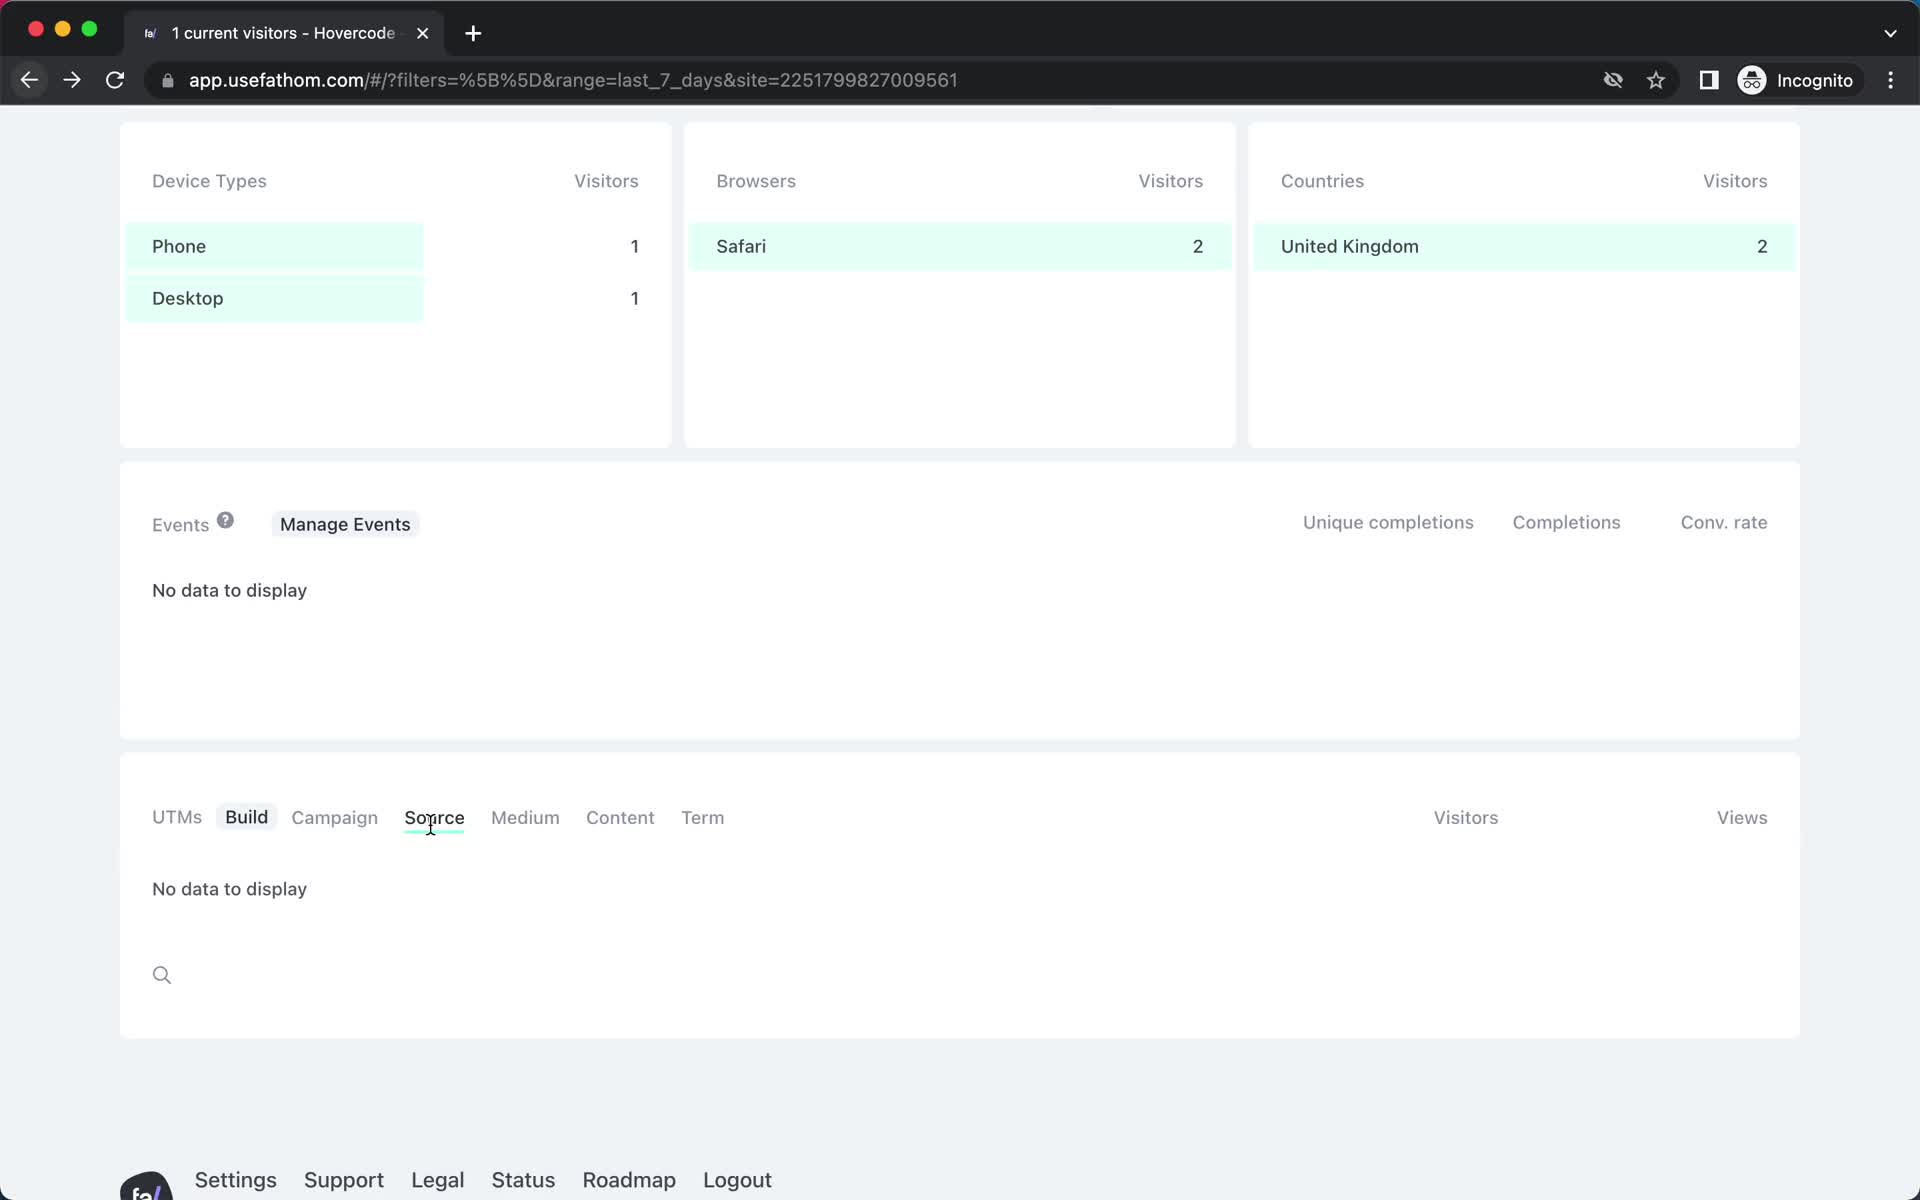The height and width of the screenshot is (1200, 1920).
Task: Click the Completions column header
Action: click(1566, 522)
